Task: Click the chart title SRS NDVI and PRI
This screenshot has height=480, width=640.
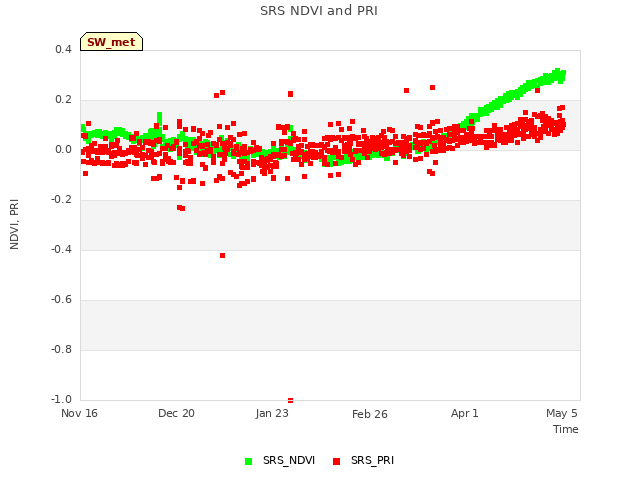Action: [x=319, y=11]
